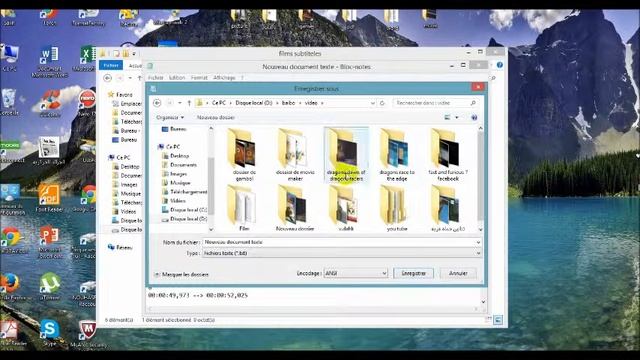
Task: Jump to 'Ce PC' in the breadcrumb path
Action: coord(218,103)
